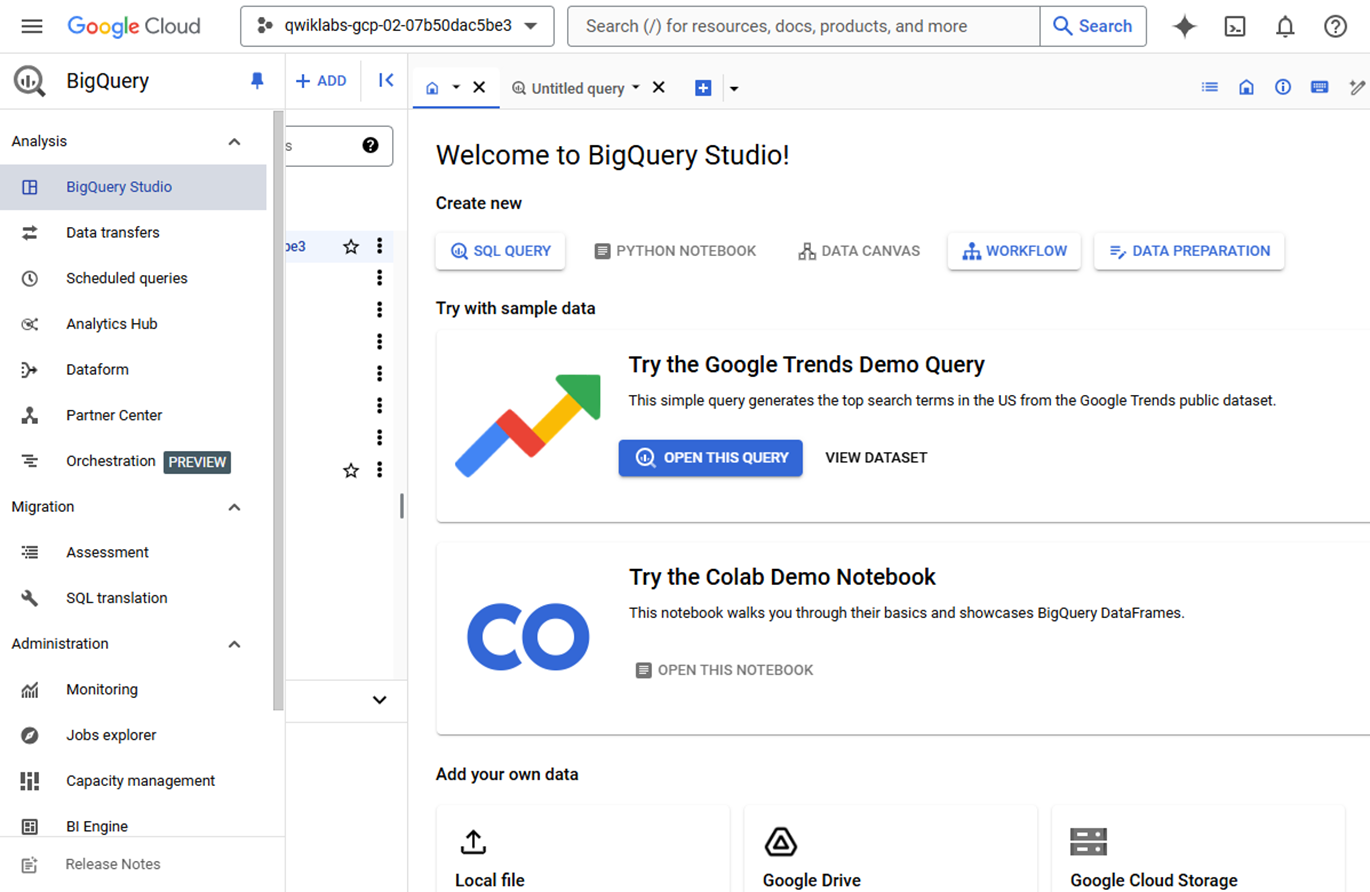Choose Google Drive data source card
The width and height of the screenshot is (1370, 892).
point(890,848)
